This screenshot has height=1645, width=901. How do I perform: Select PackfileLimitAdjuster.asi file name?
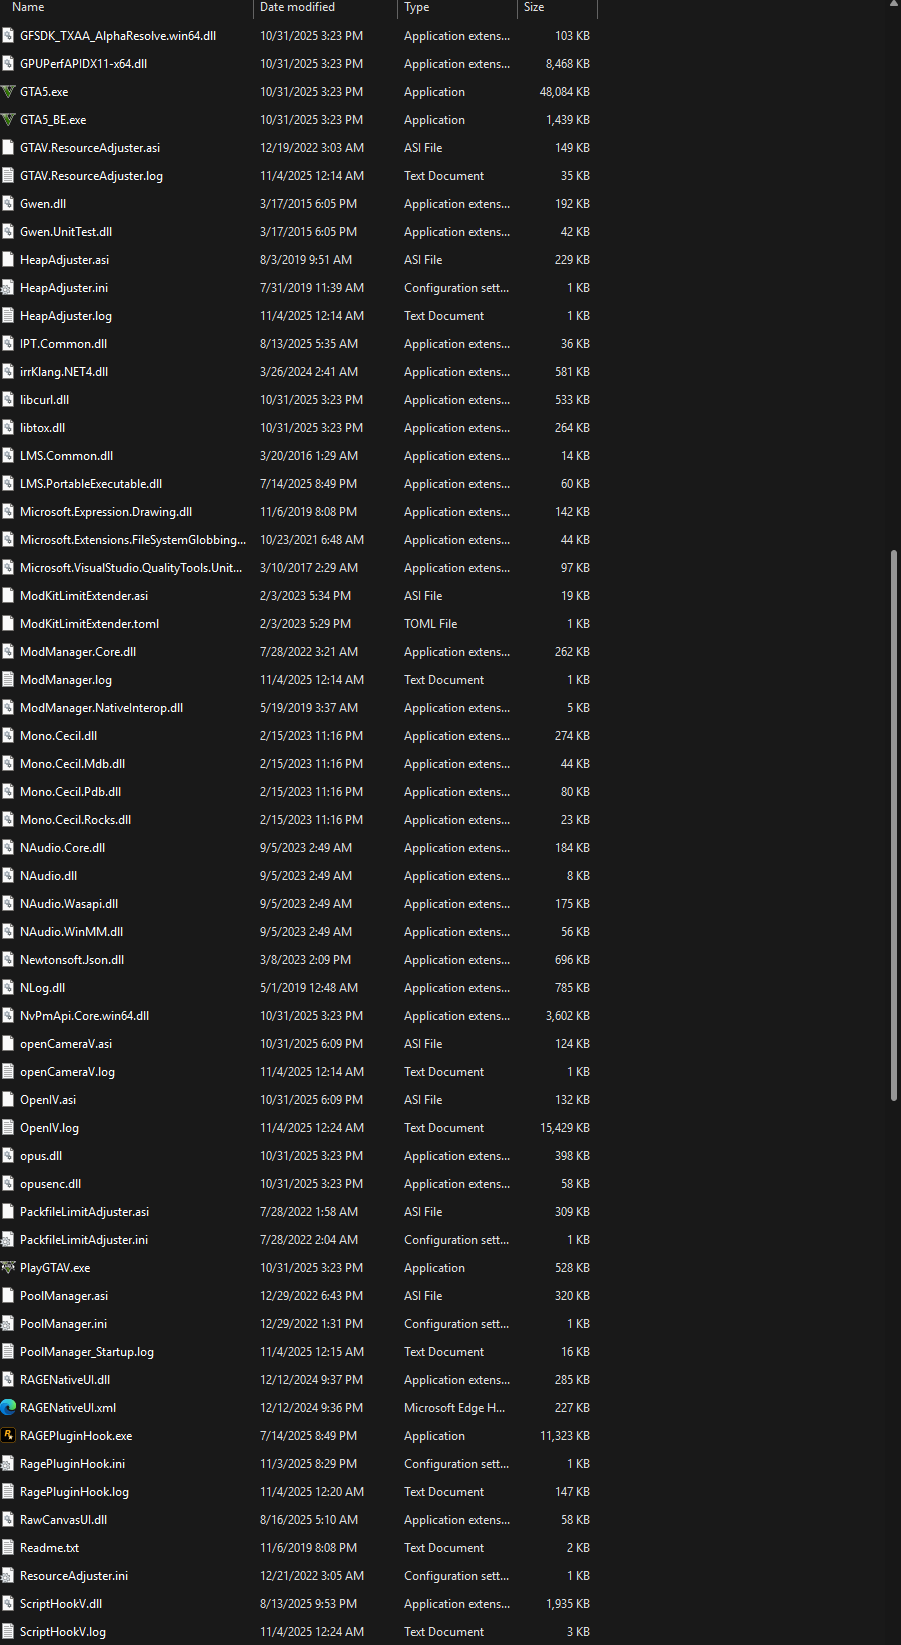pyautogui.click(x=85, y=1212)
